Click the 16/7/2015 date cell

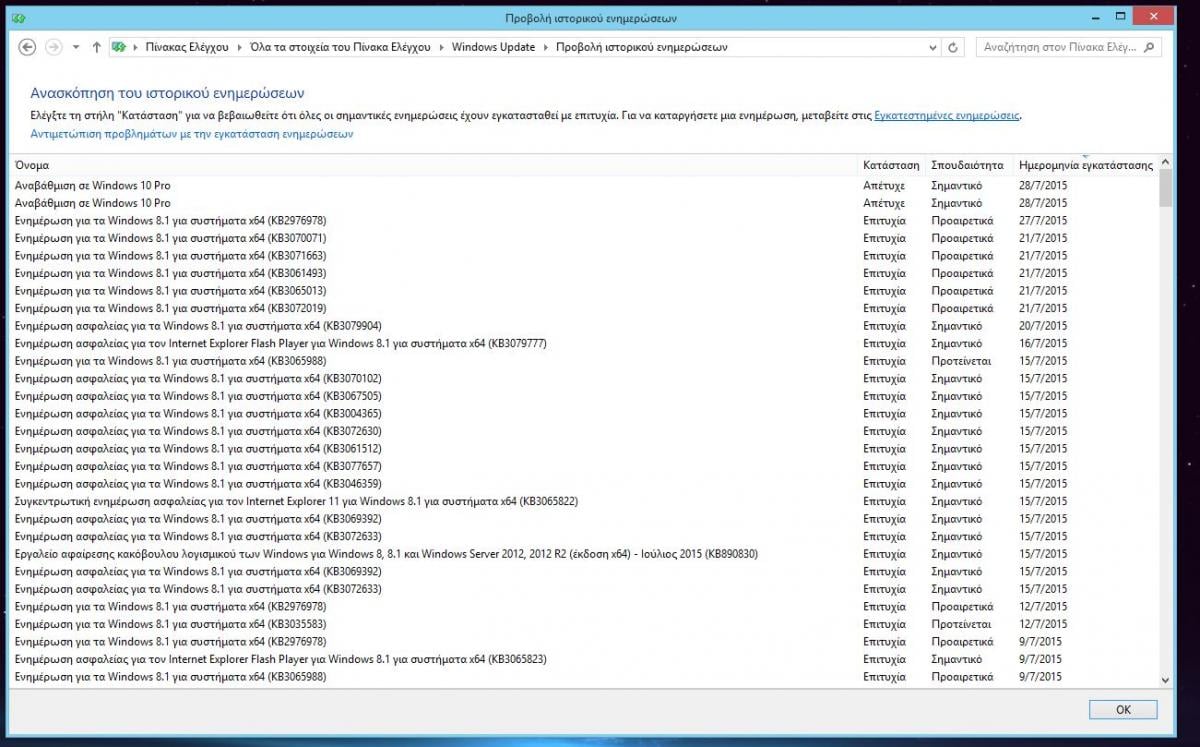pos(1043,343)
